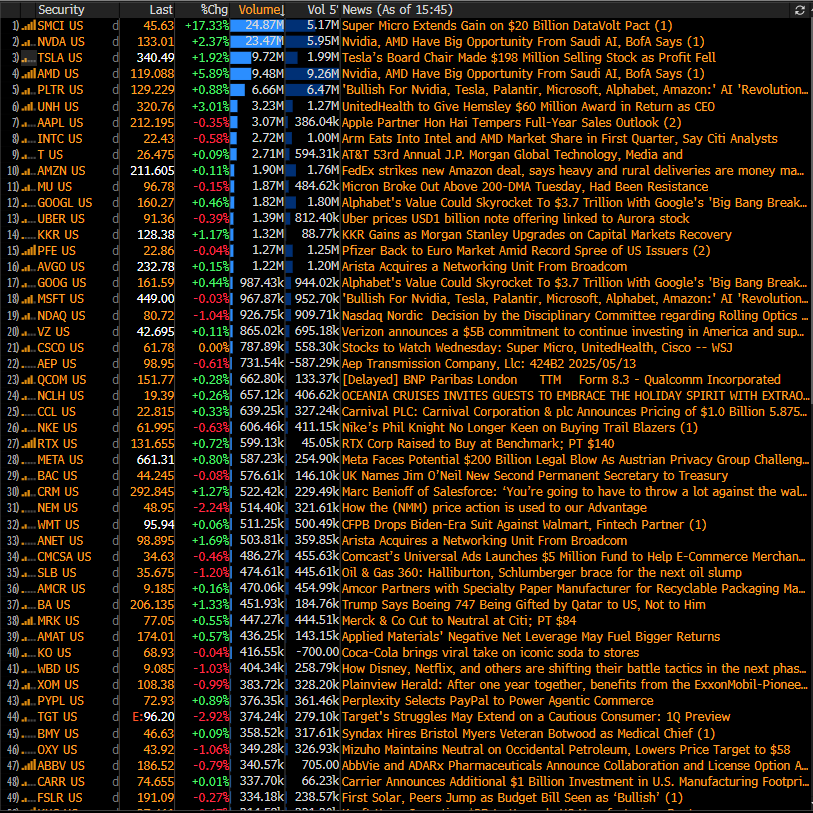Open the Merck & Co Cut to Neutral headline
Image resolution: width=813 pixels, height=813 pixels.
(459, 621)
